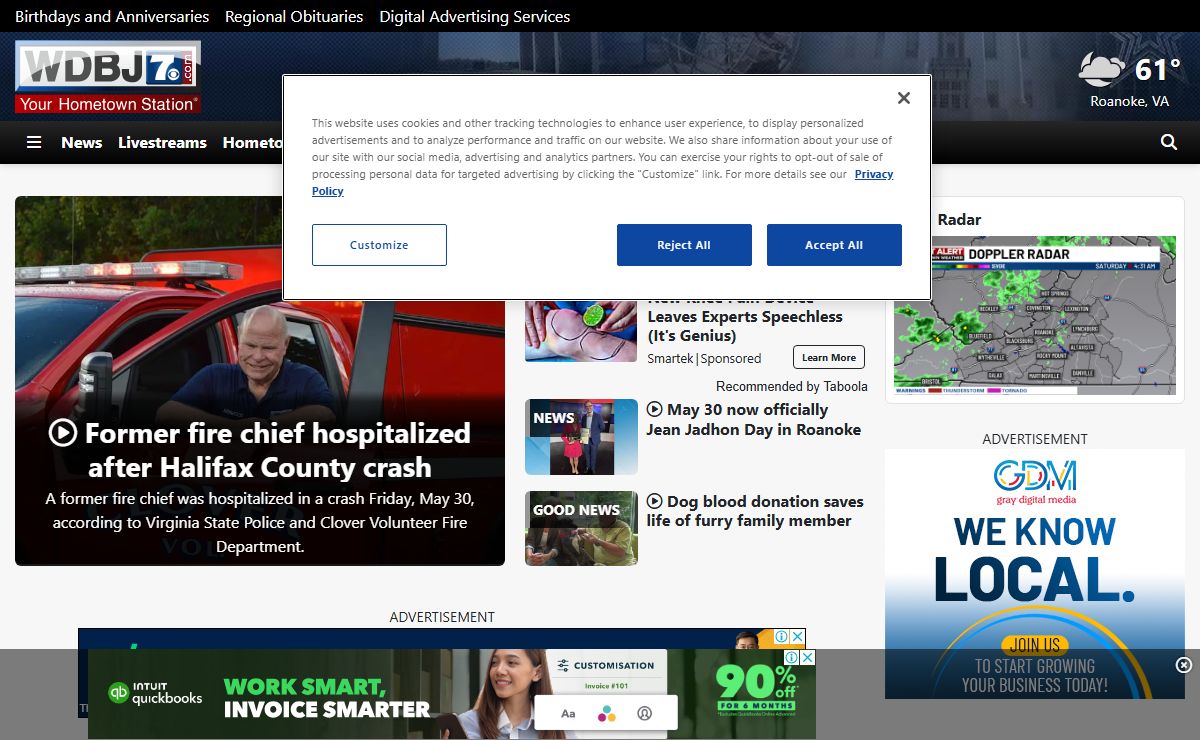Open dog blood donation story
This screenshot has height=740, width=1200.
[x=755, y=511]
